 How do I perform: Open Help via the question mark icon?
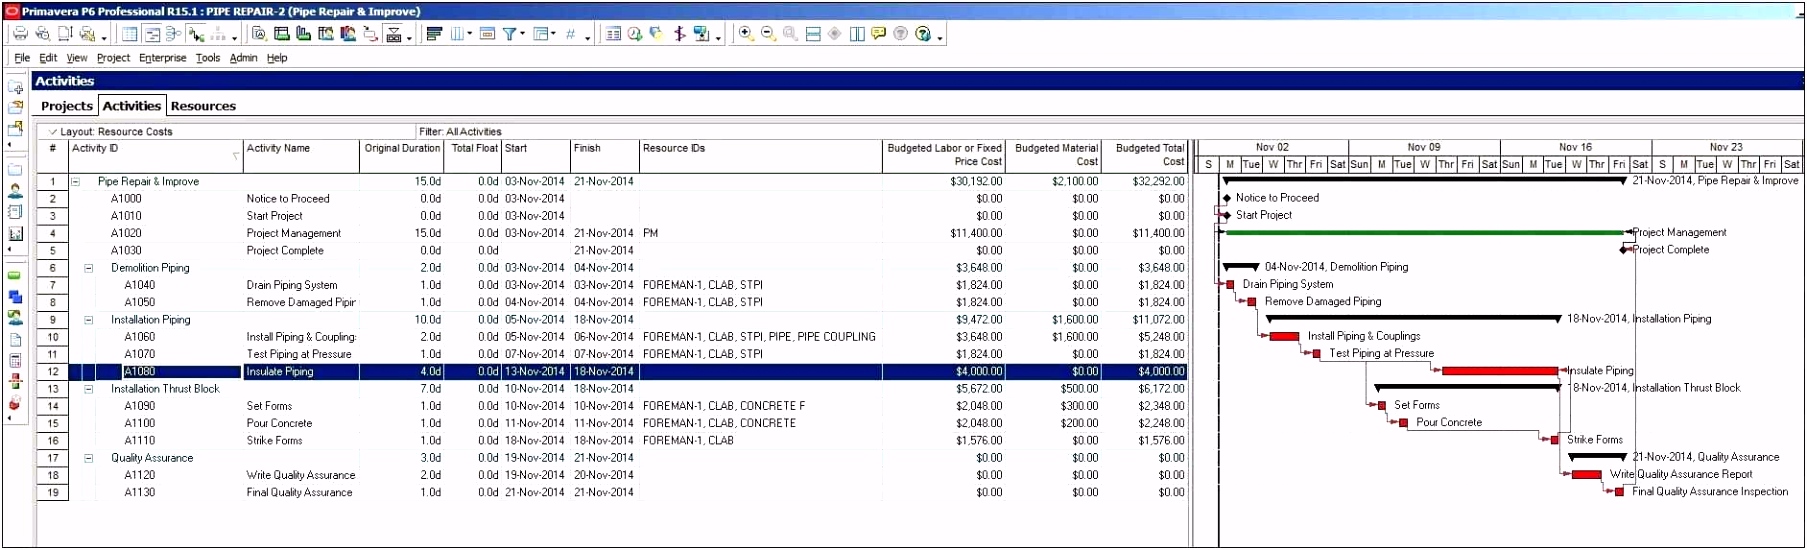coord(922,33)
